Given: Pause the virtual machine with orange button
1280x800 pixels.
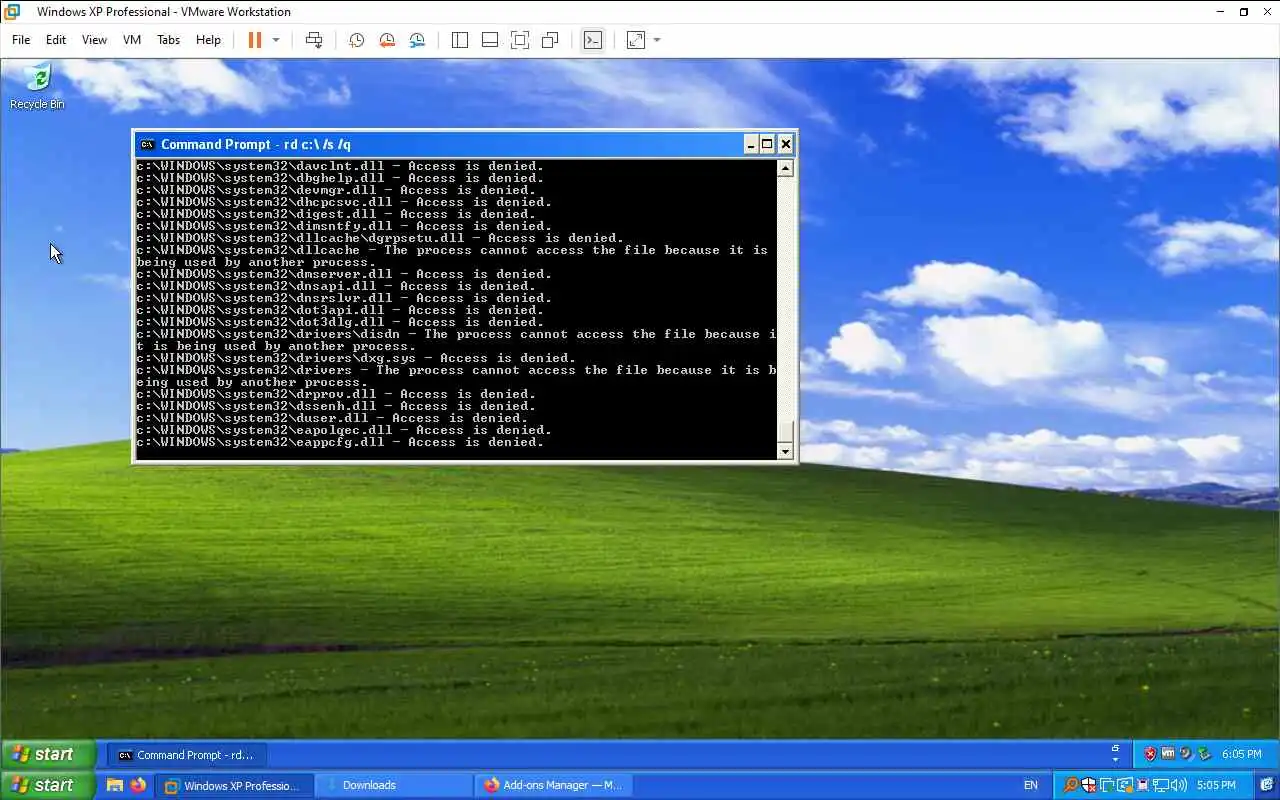Looking at the screenshot, I should [x=254, y=40].
